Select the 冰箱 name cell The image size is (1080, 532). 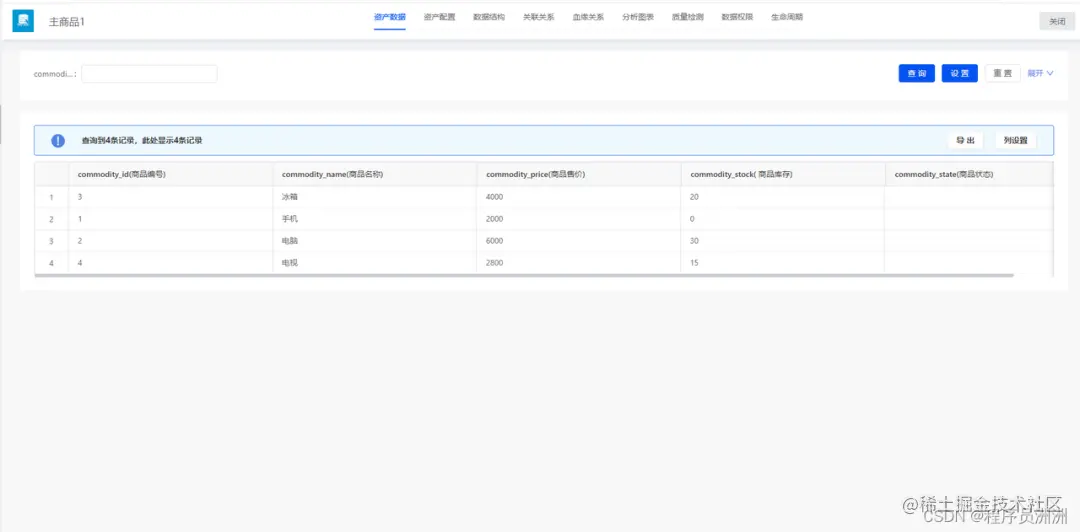coord(375,197)
